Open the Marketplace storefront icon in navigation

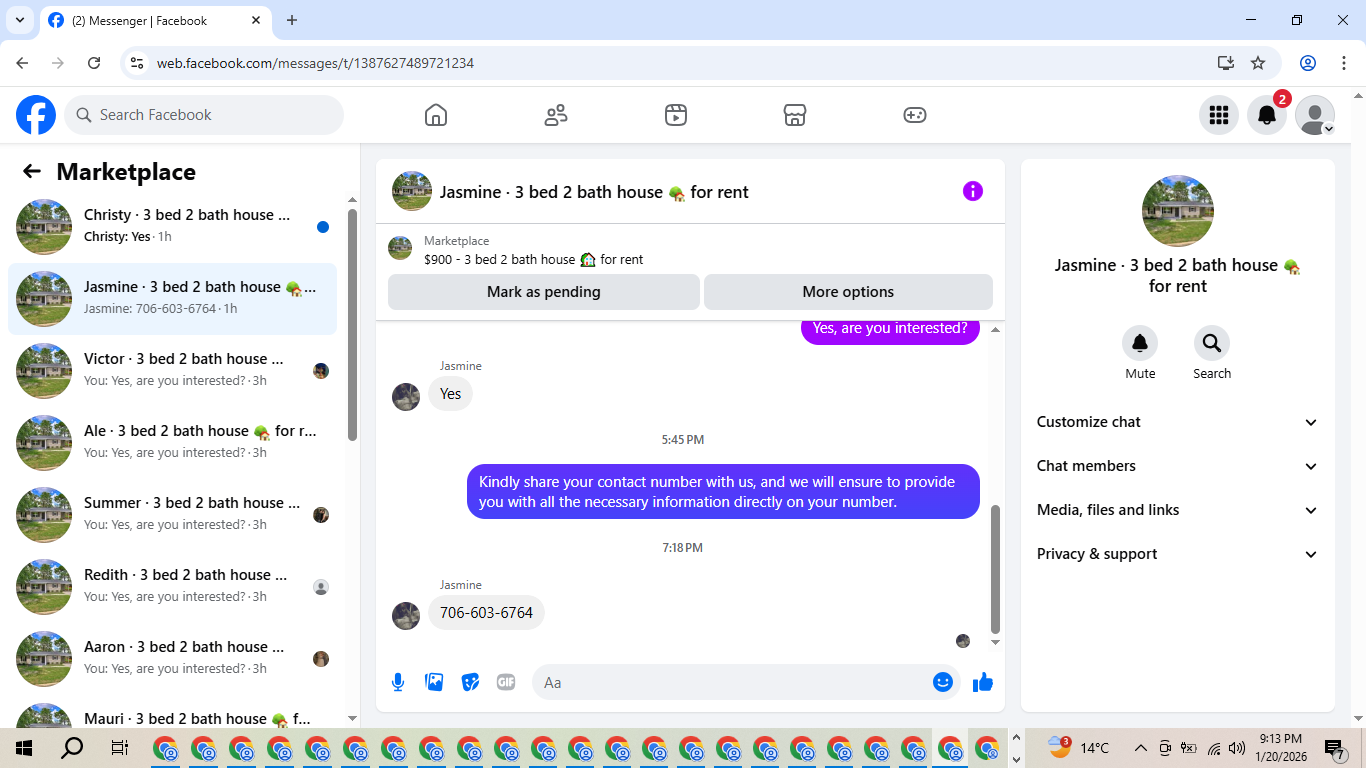[x=795, y=115]
